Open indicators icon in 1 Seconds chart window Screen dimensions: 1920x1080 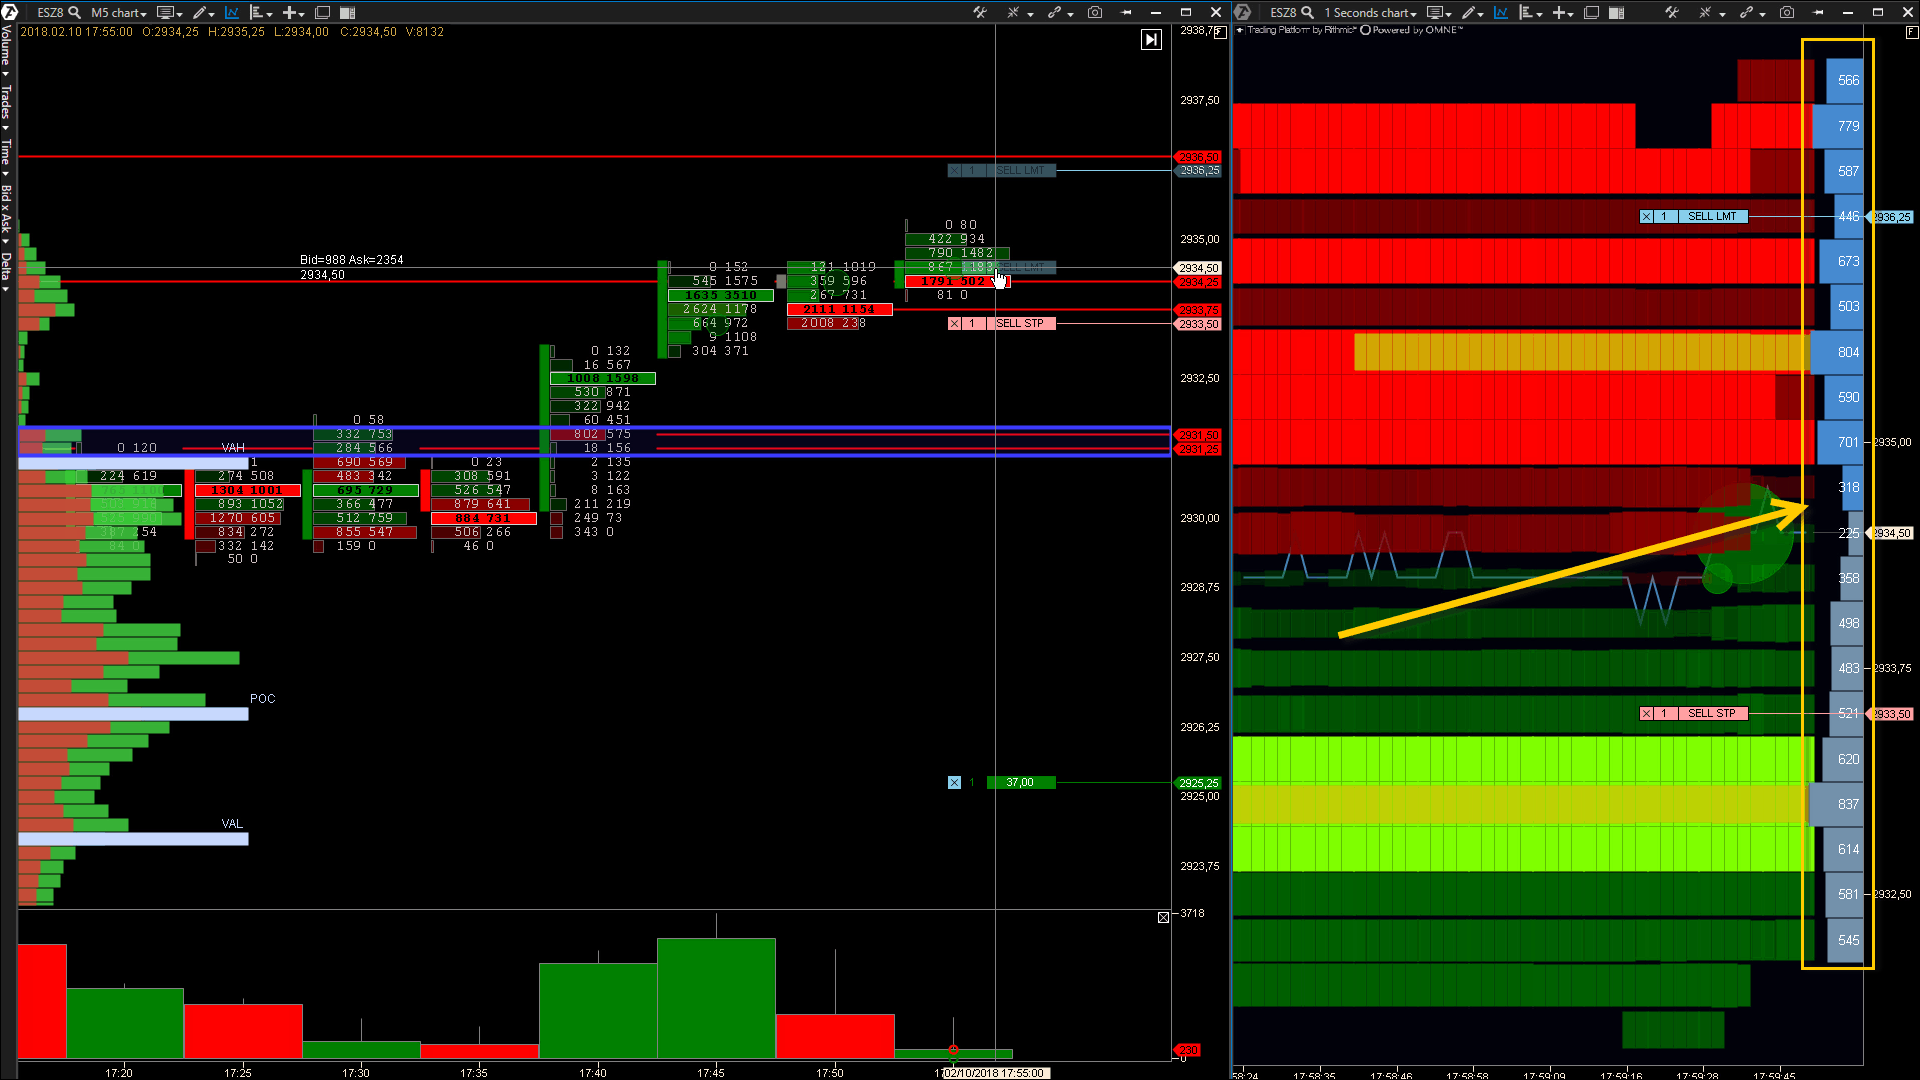(x=1500, y=12)
